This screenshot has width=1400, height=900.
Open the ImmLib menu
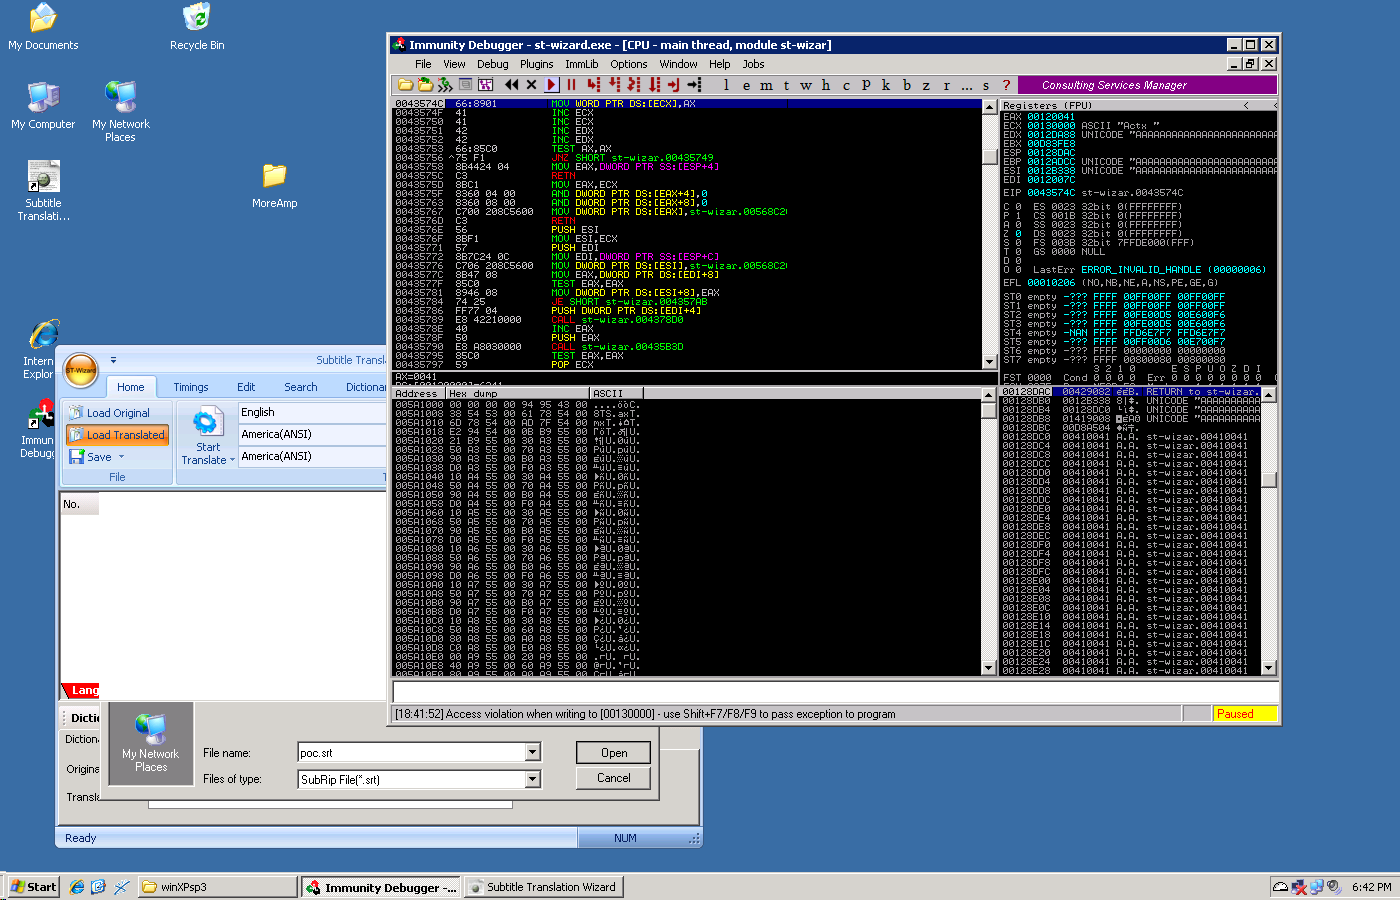581,64
